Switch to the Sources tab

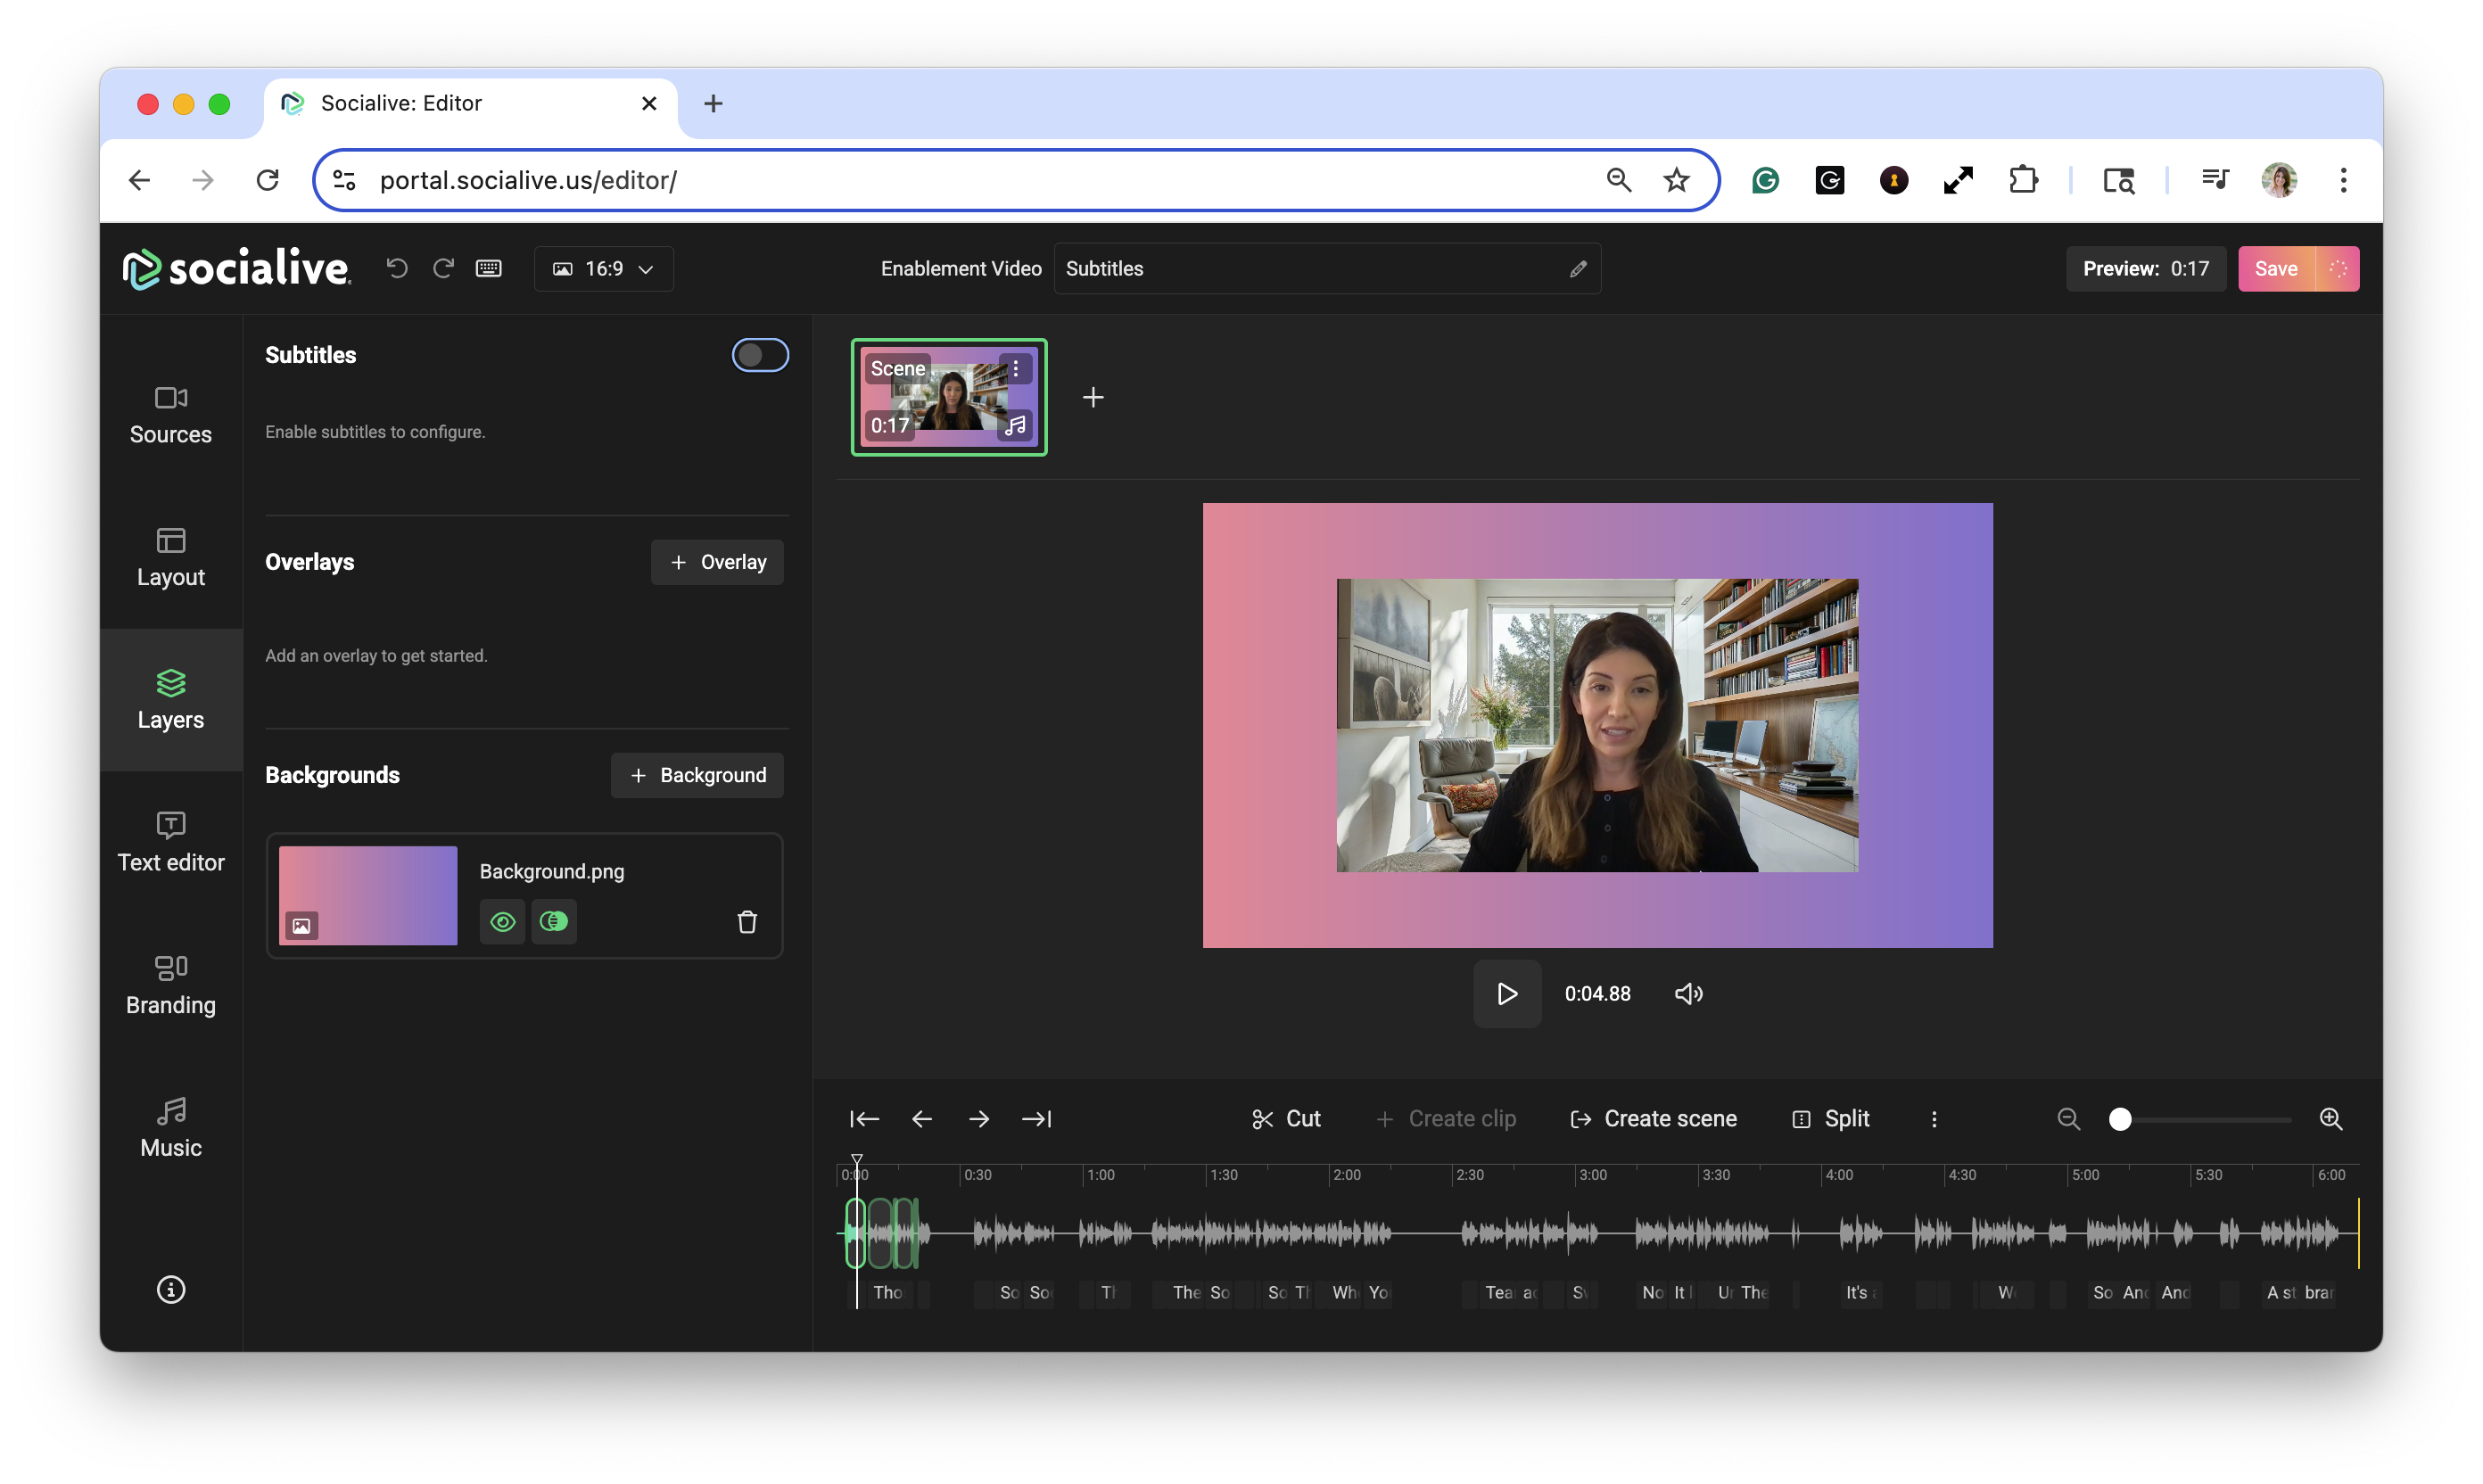click(171, 415)
